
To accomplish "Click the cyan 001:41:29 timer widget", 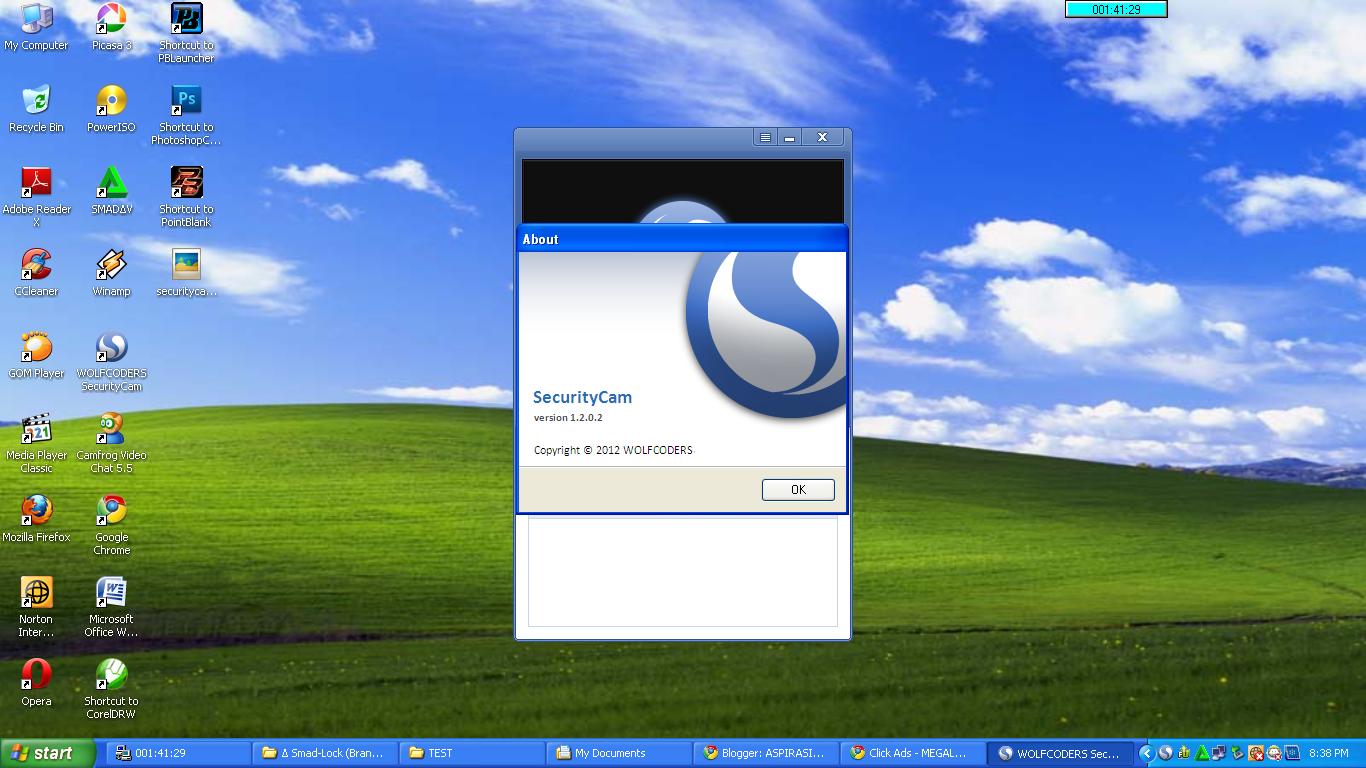I will 1116,9.
